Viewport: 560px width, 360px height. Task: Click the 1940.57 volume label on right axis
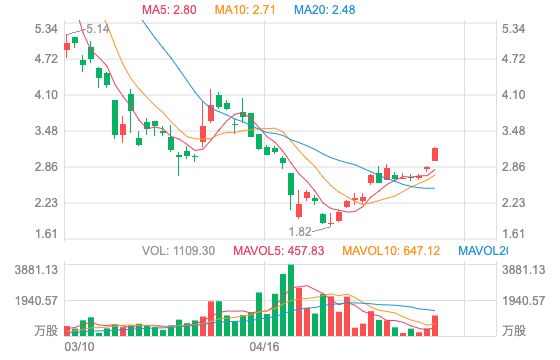[524, 301]
